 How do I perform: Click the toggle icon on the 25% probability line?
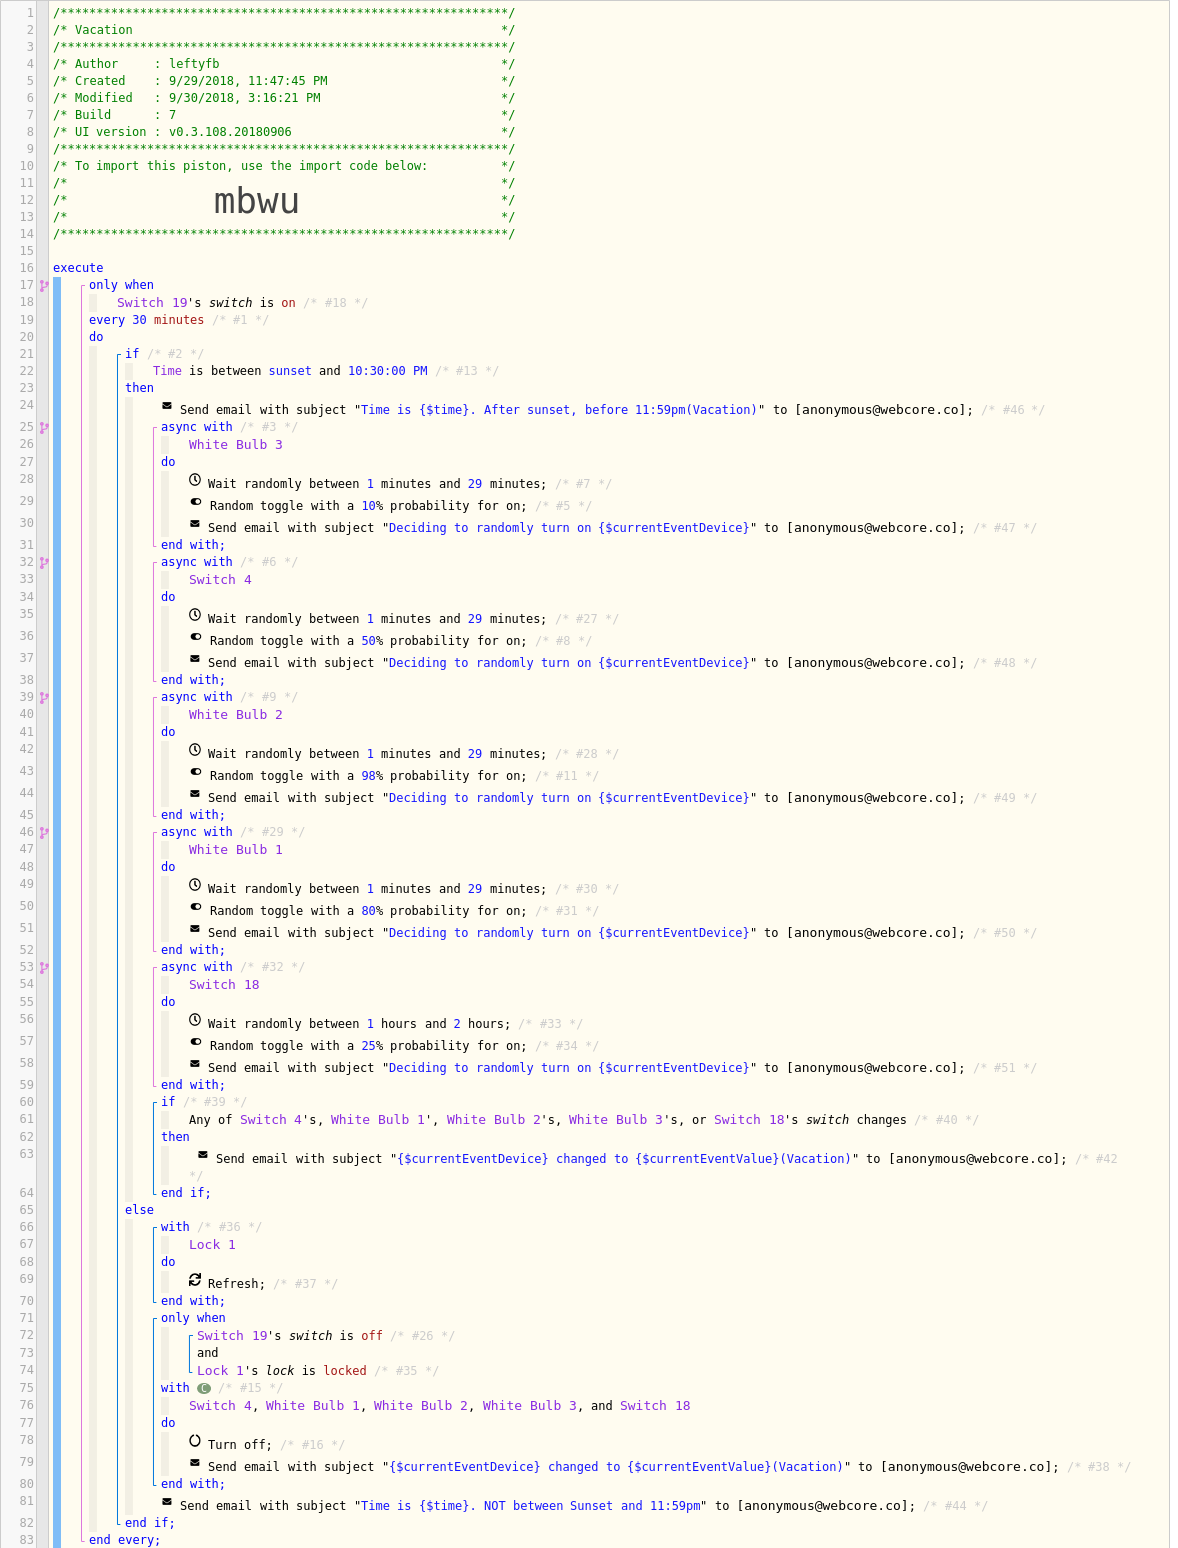click(x=196, y=1043)
